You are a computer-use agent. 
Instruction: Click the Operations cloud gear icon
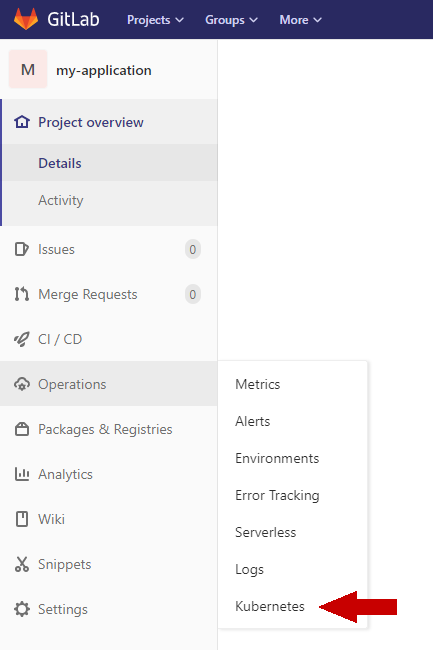pos(22,384)
